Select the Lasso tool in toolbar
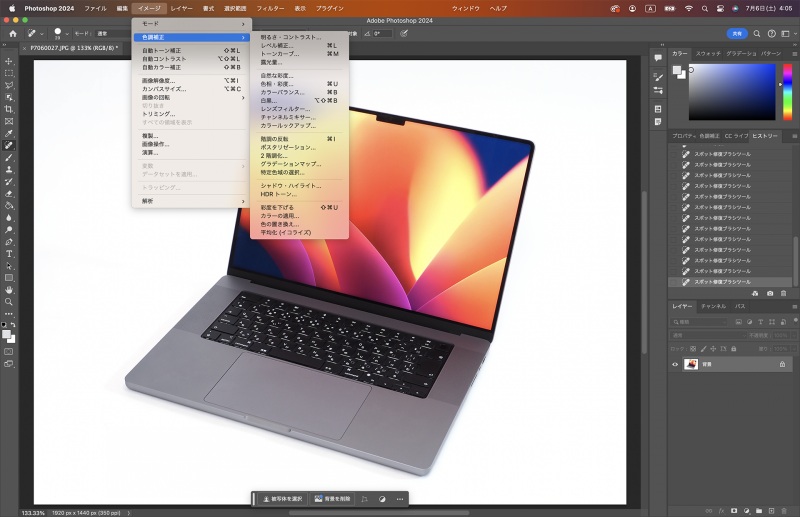 click(x=9, y=85)
